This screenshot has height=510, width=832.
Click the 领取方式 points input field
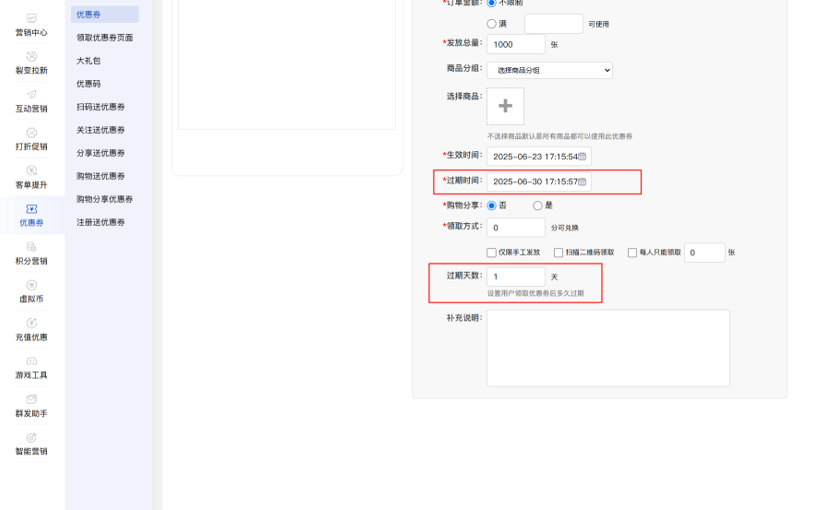pos(516,228)
